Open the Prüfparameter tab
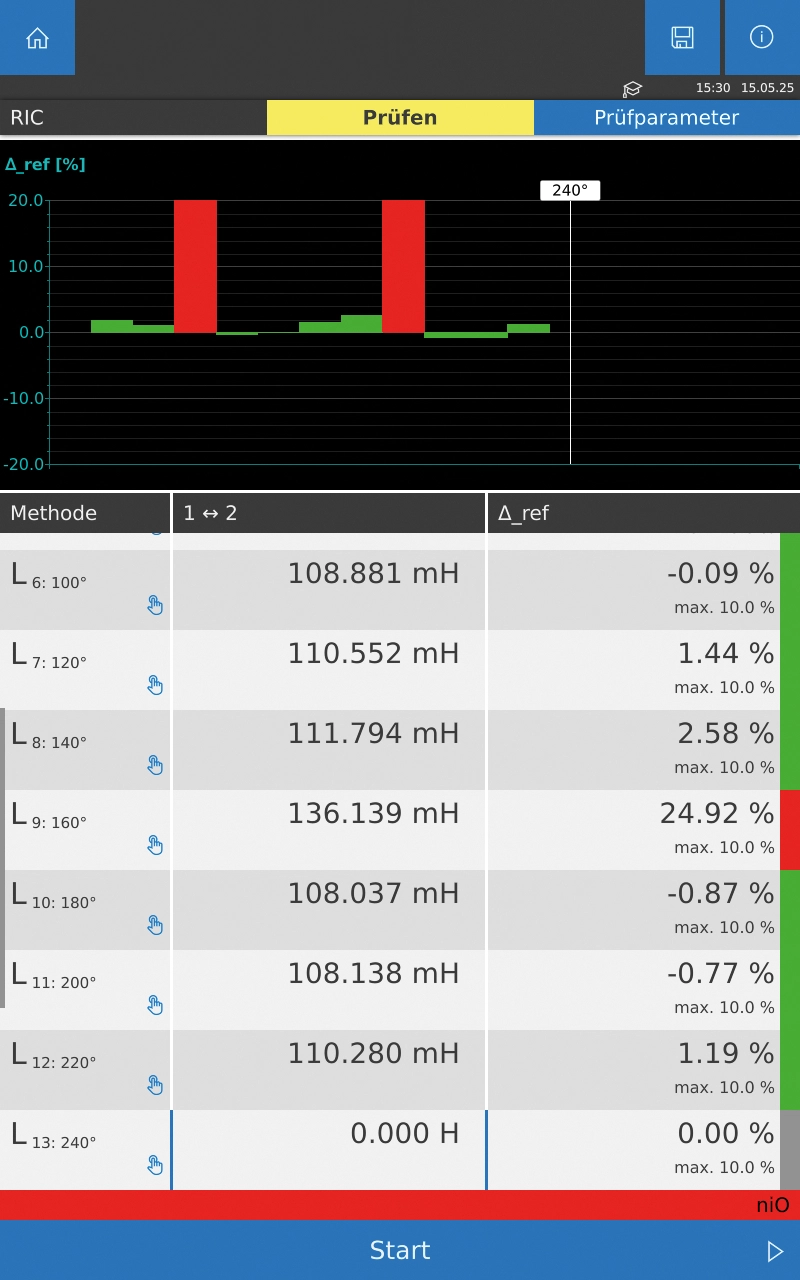Image resolution: width=800 pixels, height=1280 pixels. click(x=666, y=118)
